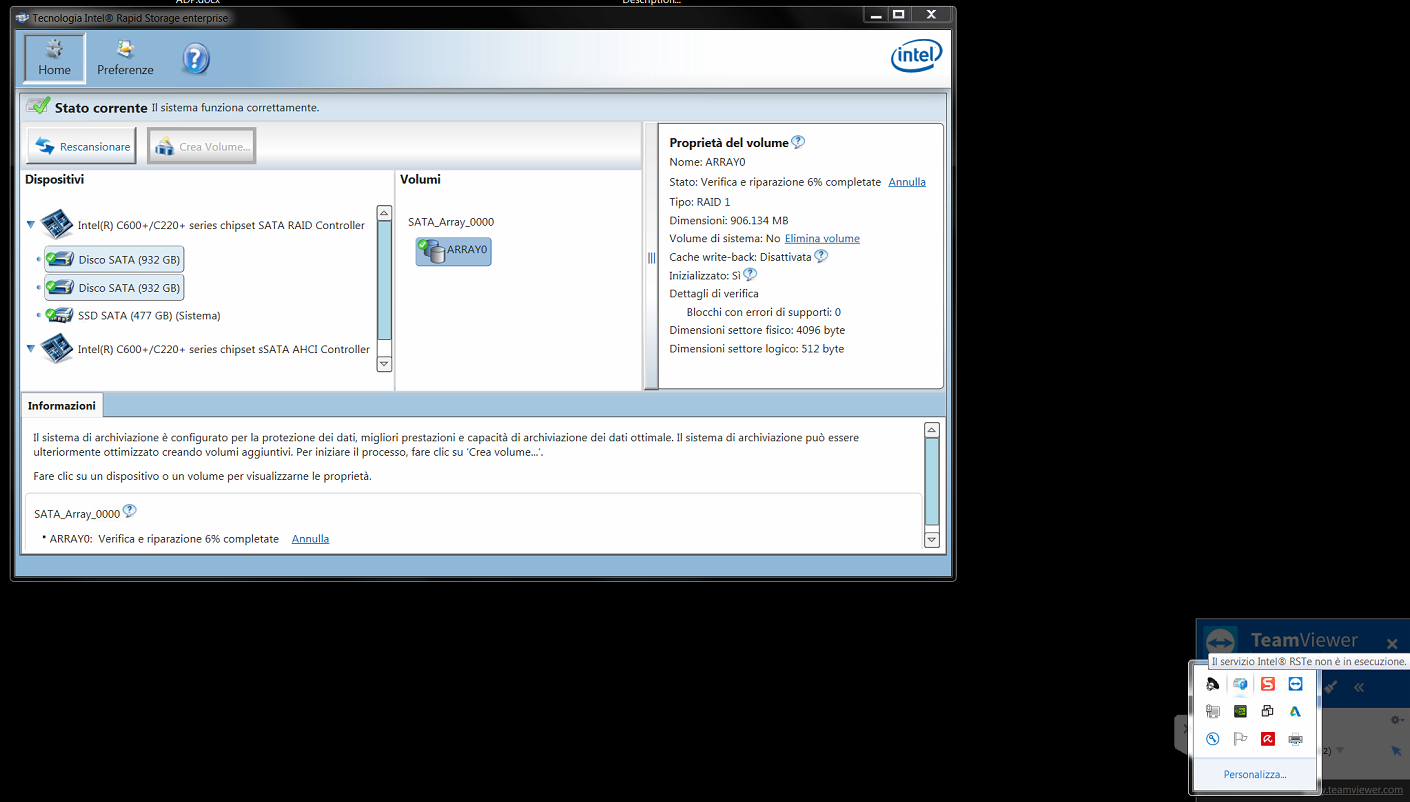
Task: Select the SATA RAID Controller icon
Action: pos(57,224)
